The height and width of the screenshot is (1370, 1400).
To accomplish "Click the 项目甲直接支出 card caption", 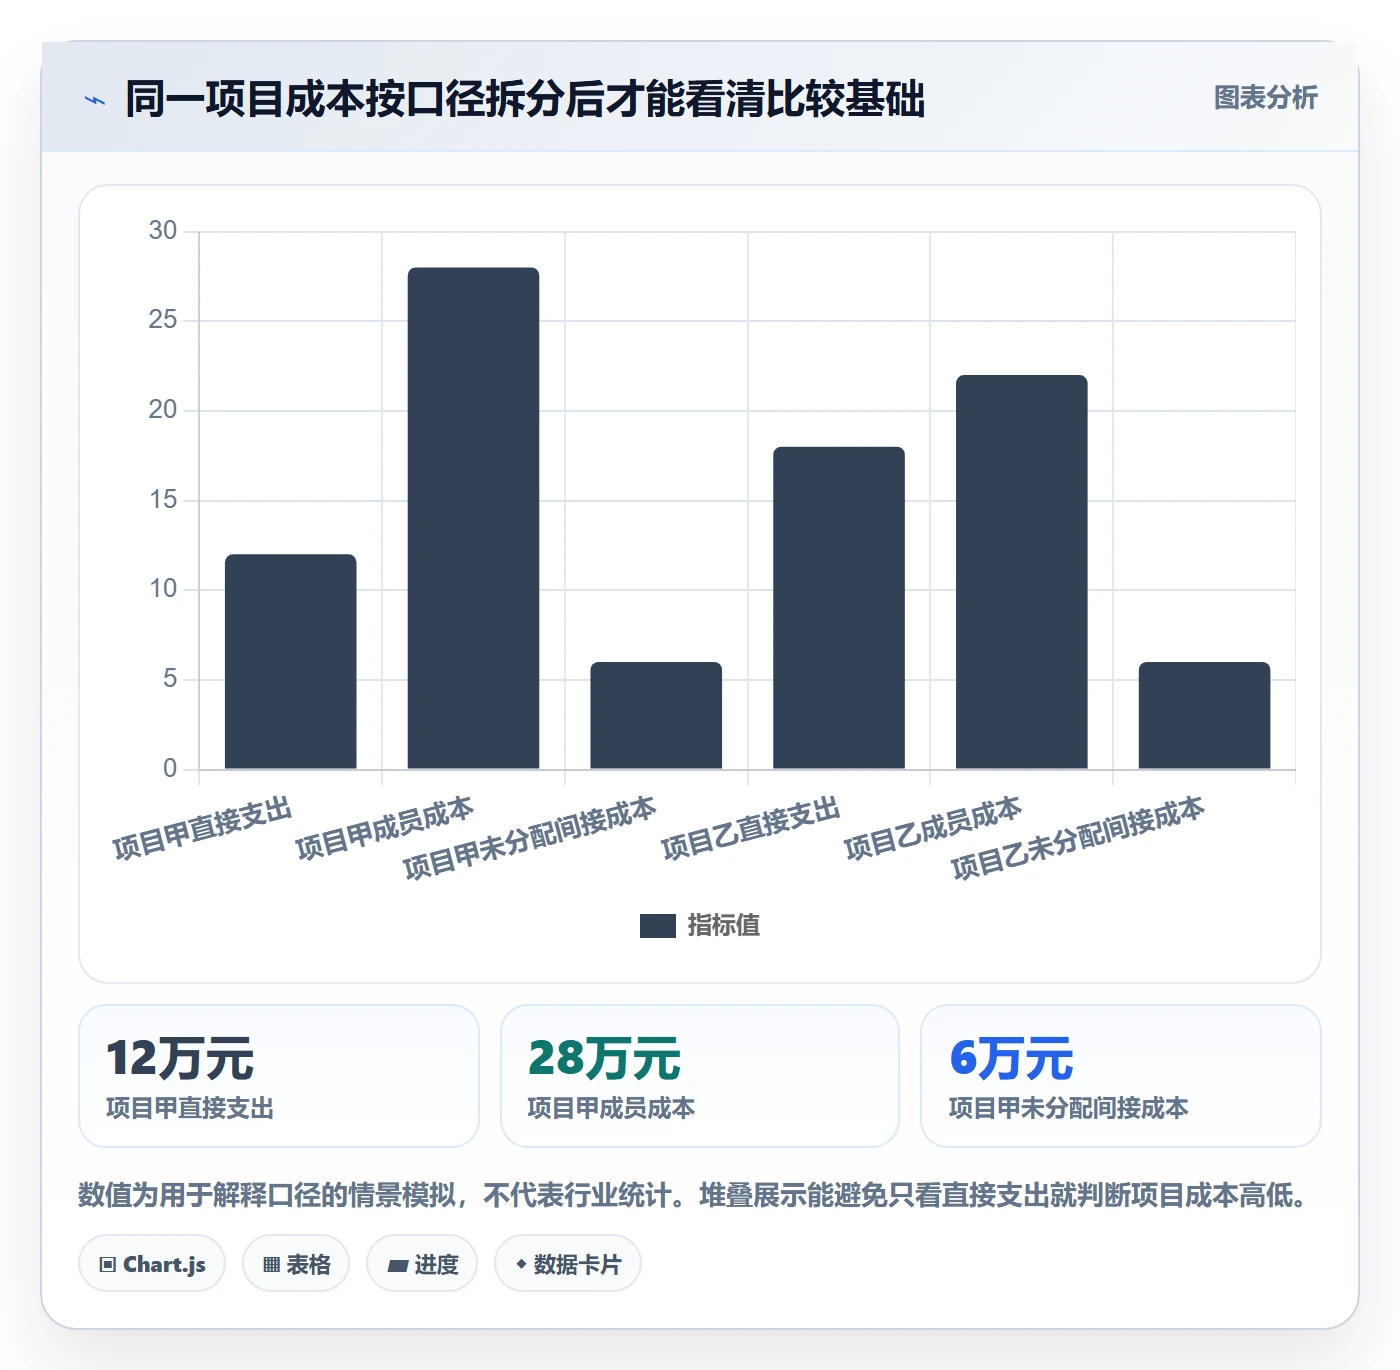I will pos(190,1108).
